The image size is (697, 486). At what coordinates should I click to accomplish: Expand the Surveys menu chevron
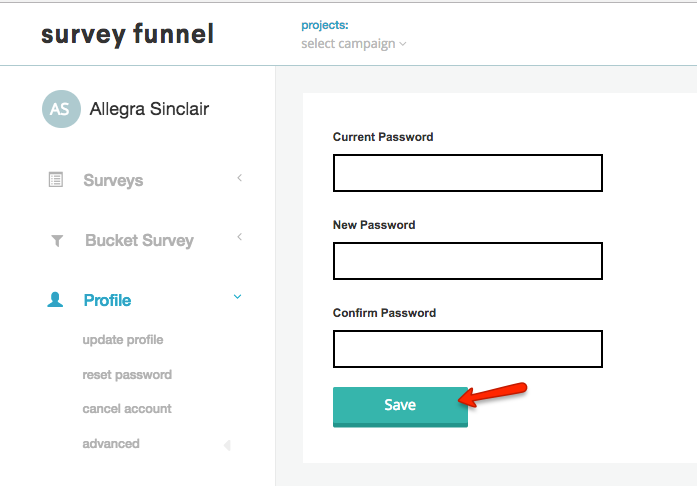240,178
